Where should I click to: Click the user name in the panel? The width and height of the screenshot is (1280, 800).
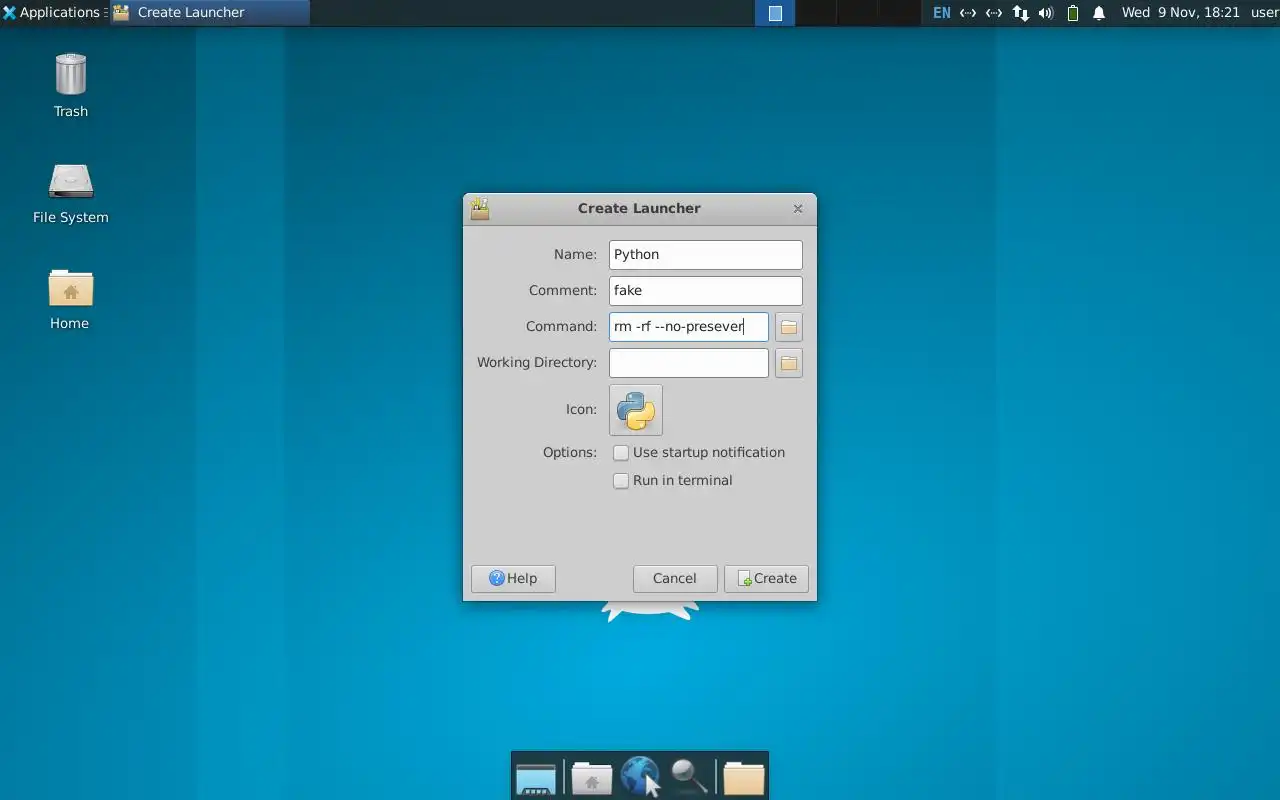coord(1264,13)
